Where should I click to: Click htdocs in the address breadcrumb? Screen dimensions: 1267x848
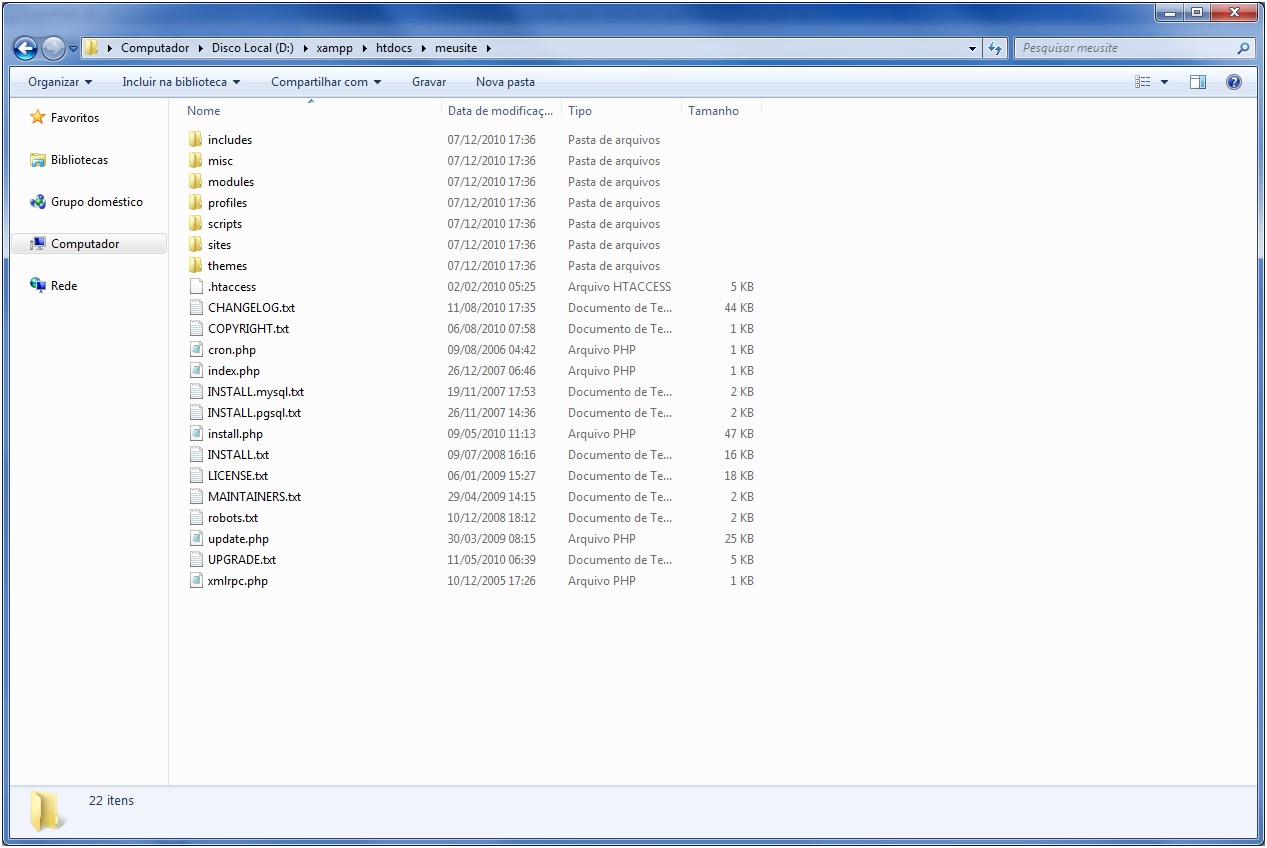click(x=394, y=48)
